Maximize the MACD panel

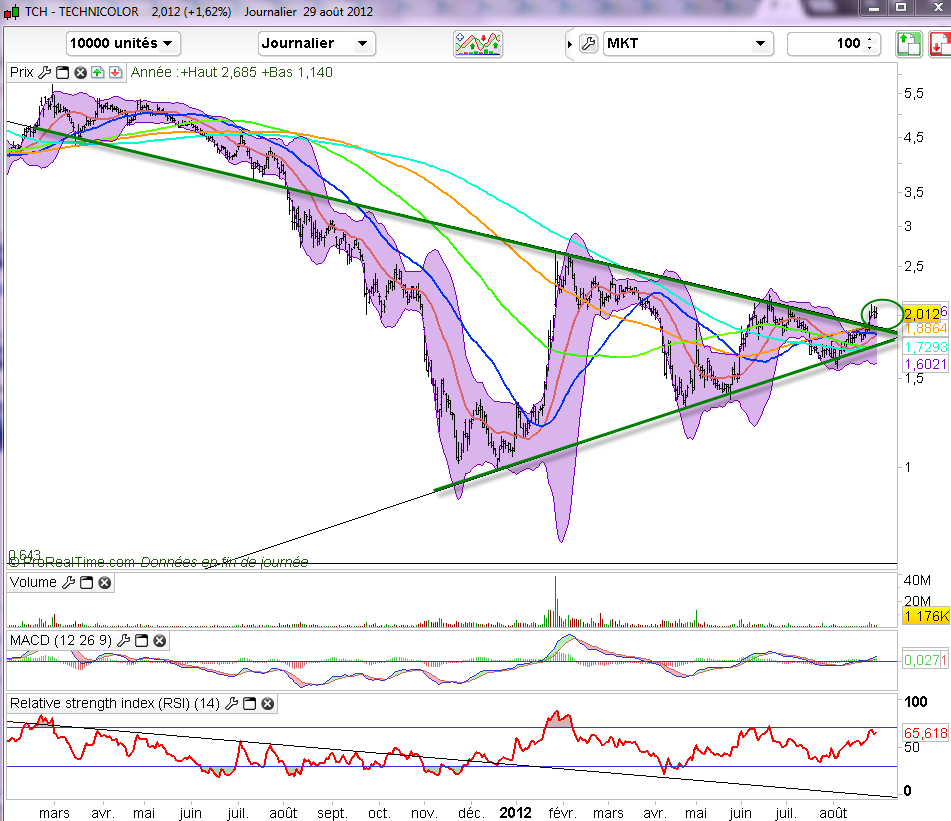pos(141,640)
